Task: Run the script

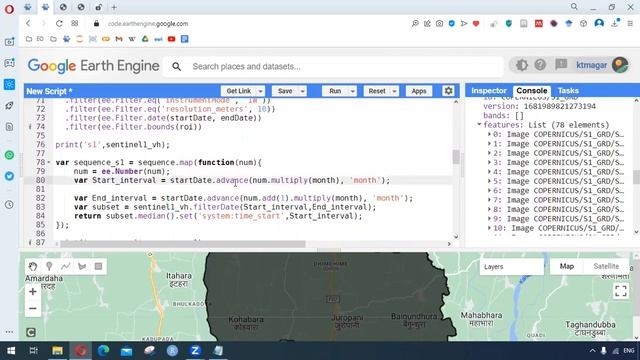Action: [335, 91]
